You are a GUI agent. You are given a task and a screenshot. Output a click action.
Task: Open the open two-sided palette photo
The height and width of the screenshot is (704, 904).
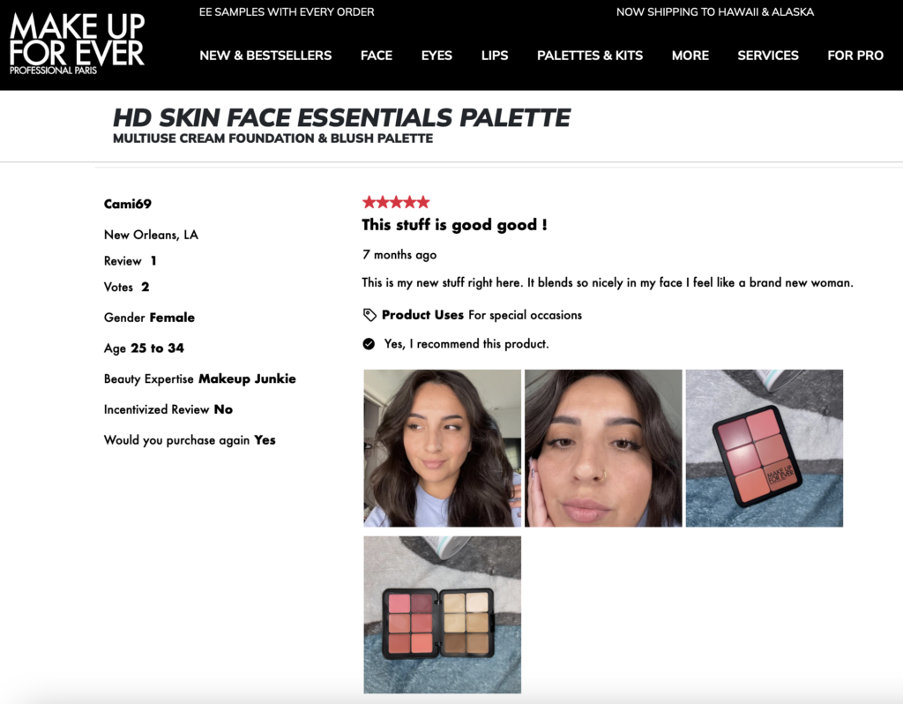[x=442, y=615]
